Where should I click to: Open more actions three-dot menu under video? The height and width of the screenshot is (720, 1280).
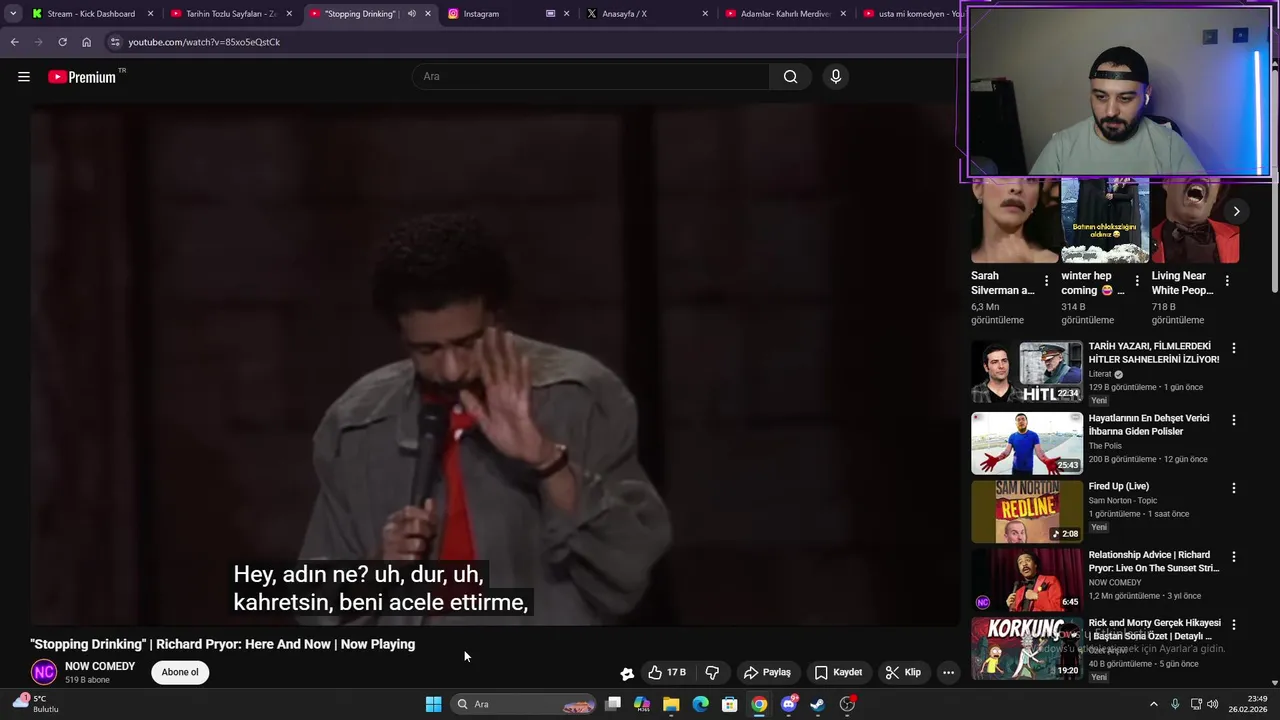click(x=948, y=672)
